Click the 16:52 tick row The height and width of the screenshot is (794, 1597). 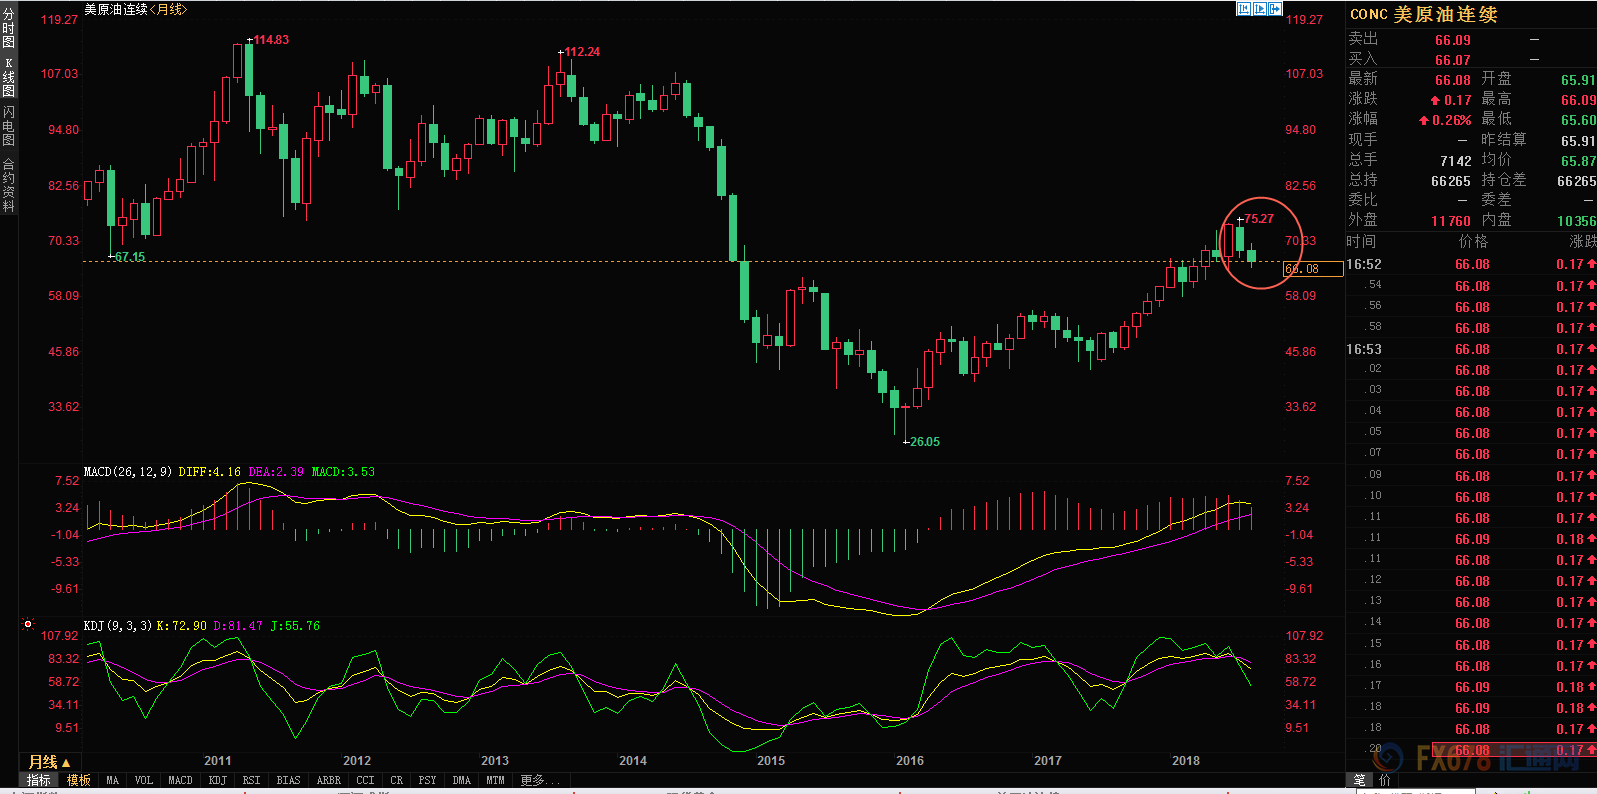point(1471,264)
